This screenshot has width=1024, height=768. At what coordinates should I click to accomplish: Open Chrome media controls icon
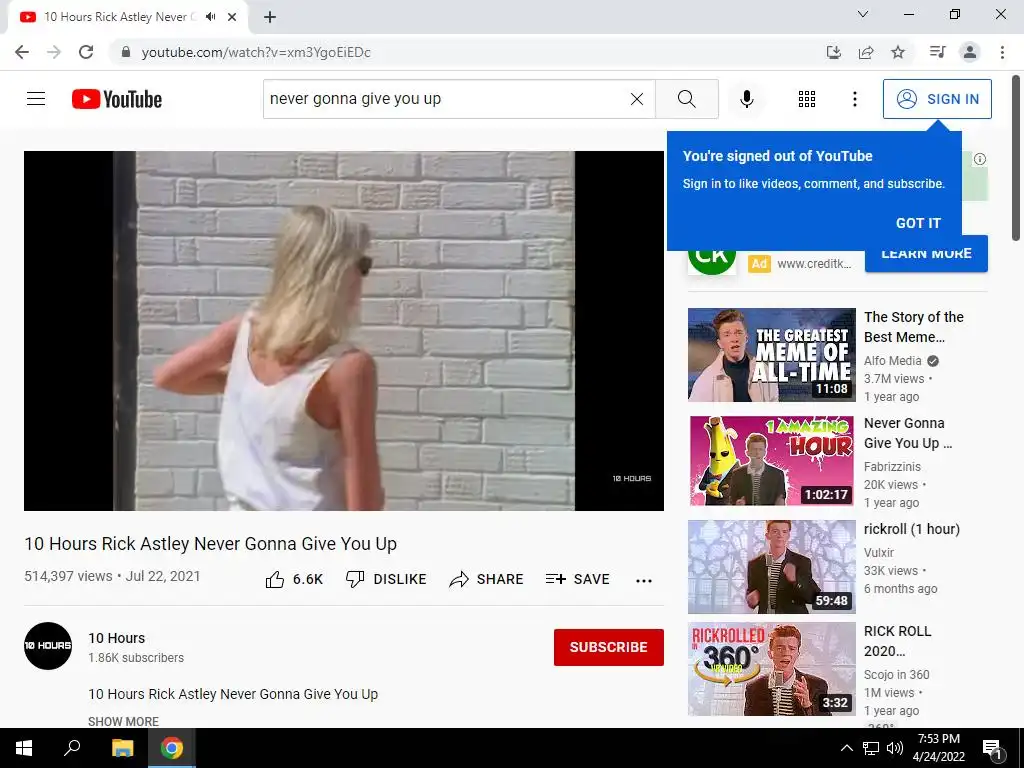pos(938,52)
